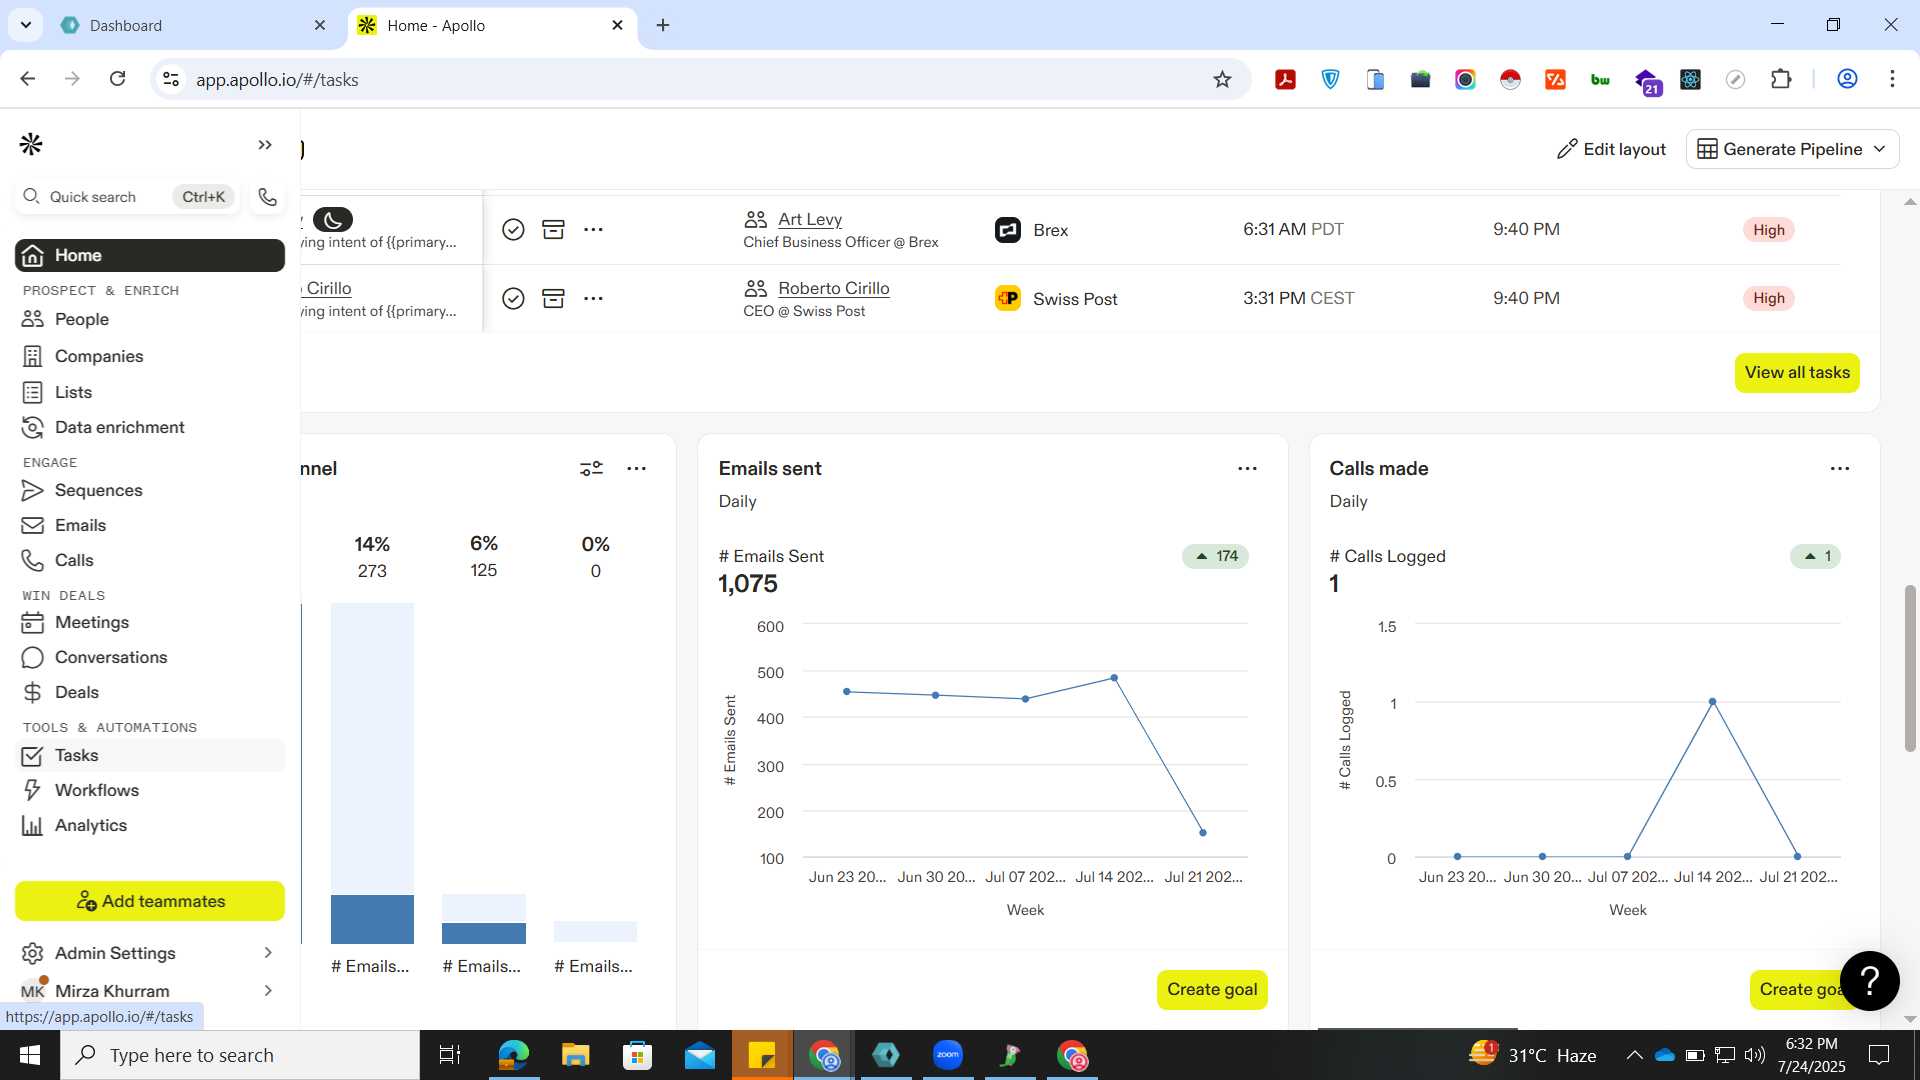Click the Jul 14 peak on Calls chart
This screenshot has width=1920, height=1080.
click(x=1712, y=702)
